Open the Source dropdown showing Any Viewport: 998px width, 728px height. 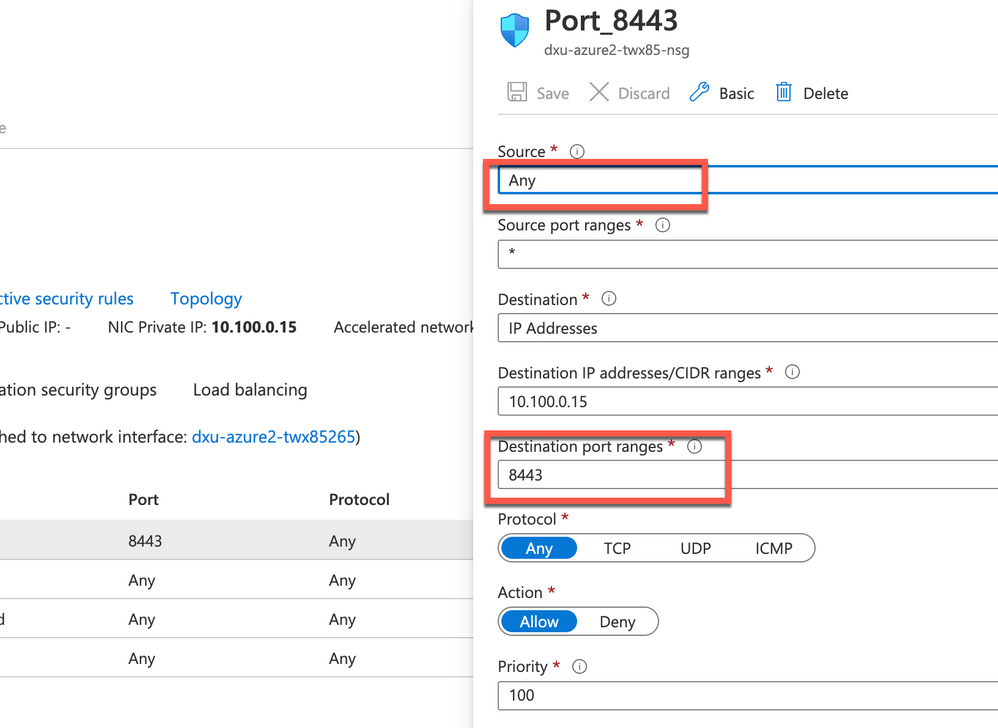[x=748, y=181]
